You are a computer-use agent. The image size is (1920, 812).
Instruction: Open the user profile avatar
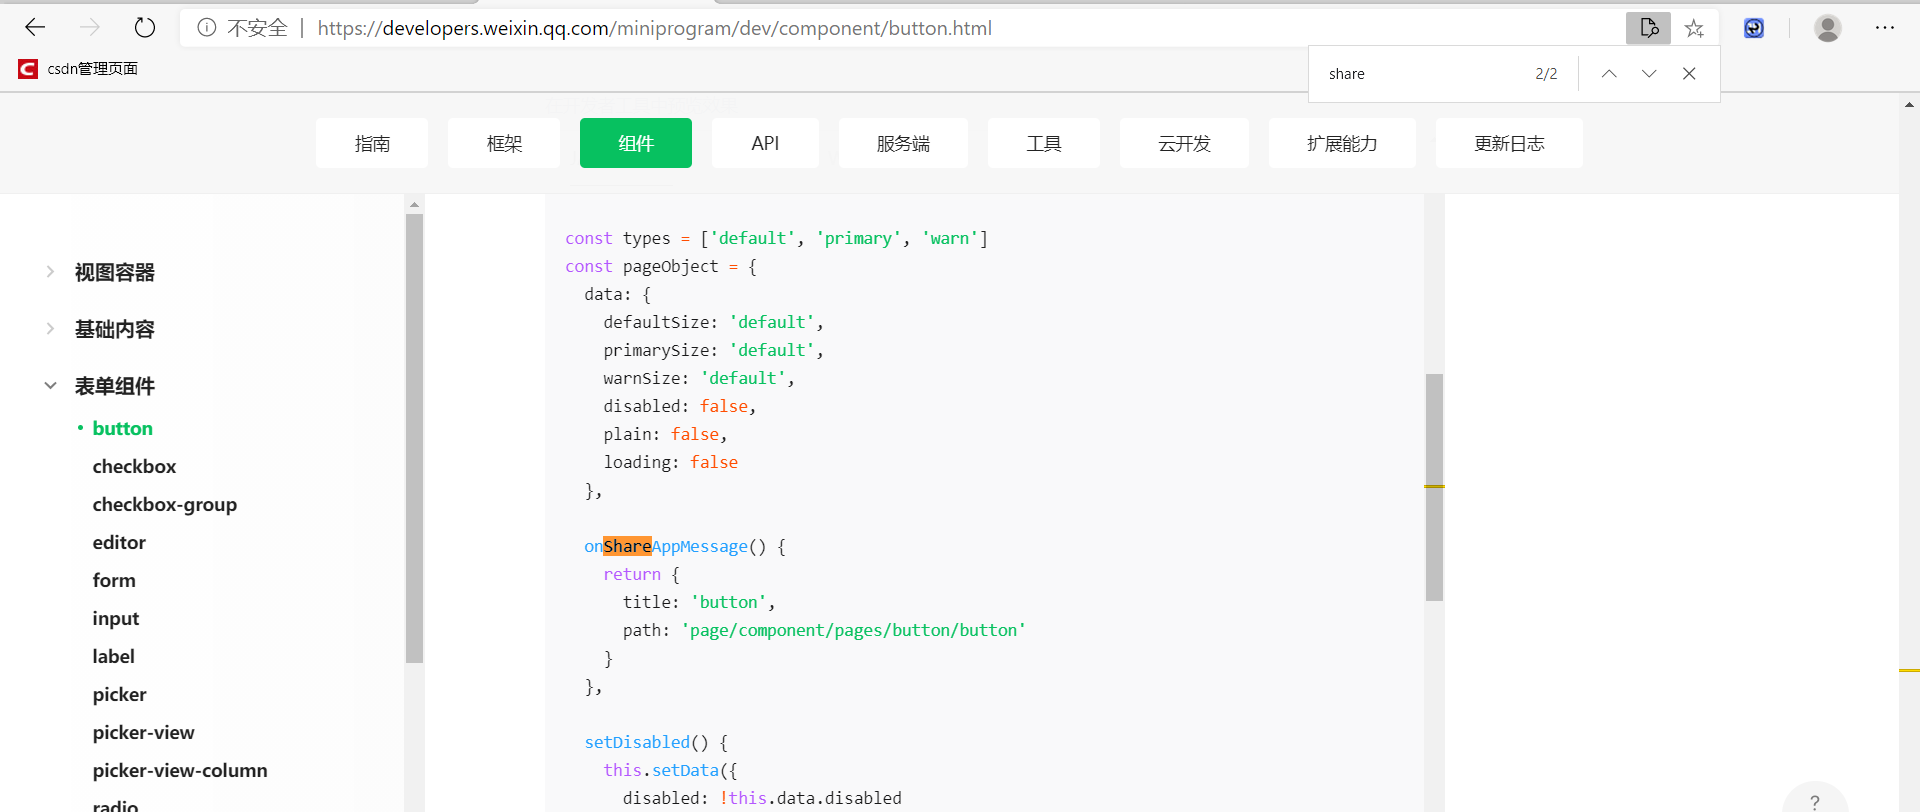point(1828,28)
